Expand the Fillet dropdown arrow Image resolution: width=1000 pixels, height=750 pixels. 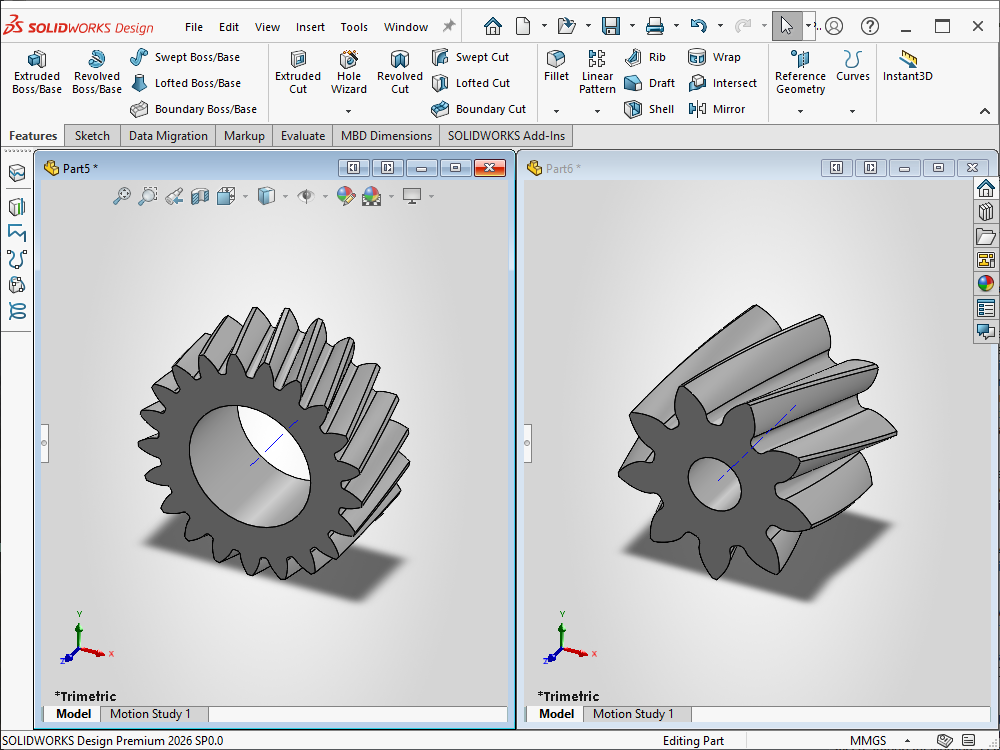click(557, 111)
